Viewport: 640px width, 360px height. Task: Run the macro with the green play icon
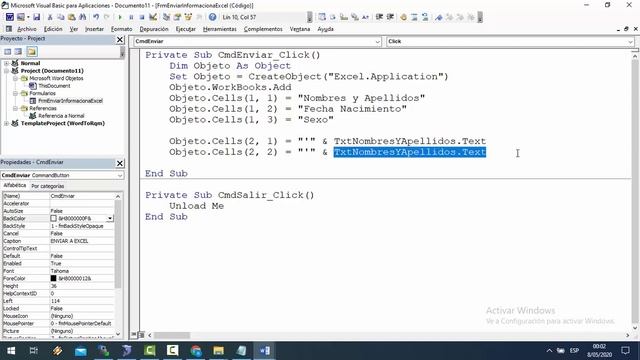click(x=120, y=17)
